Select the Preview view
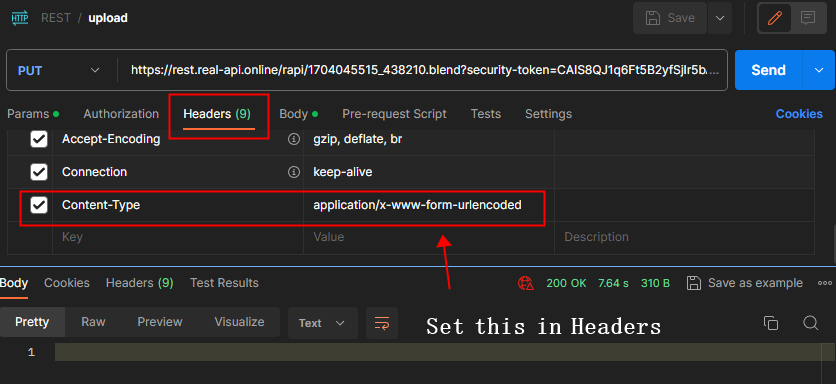836x384 pixels. tap(160, 322)
